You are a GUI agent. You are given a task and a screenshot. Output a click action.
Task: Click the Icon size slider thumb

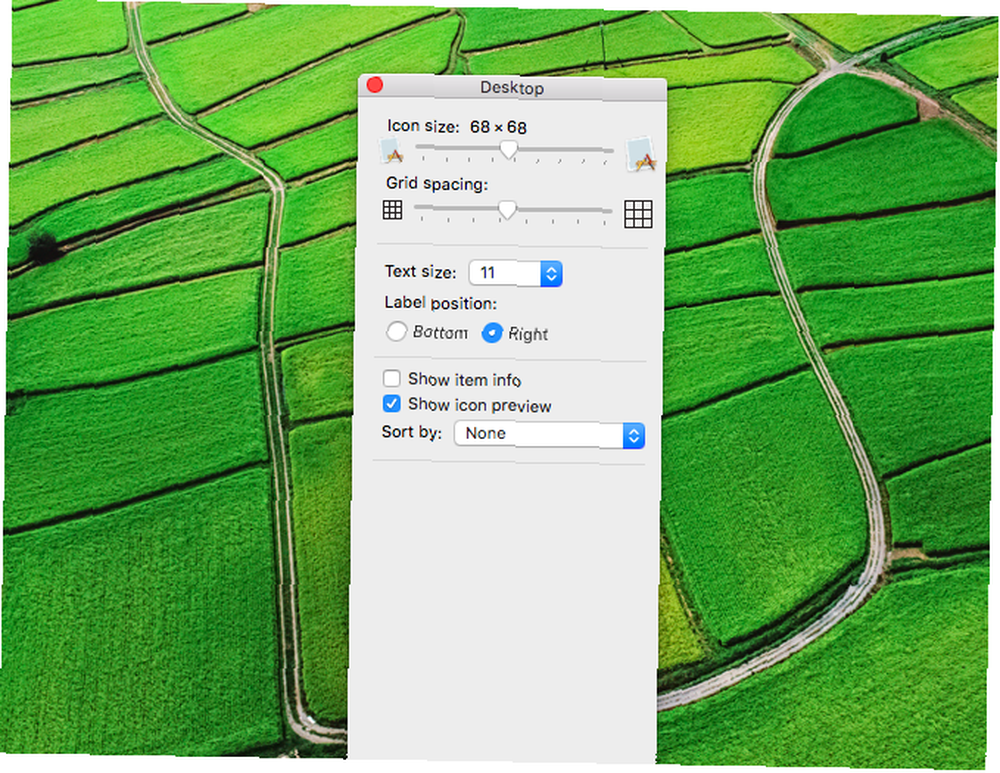click(508, 149)
